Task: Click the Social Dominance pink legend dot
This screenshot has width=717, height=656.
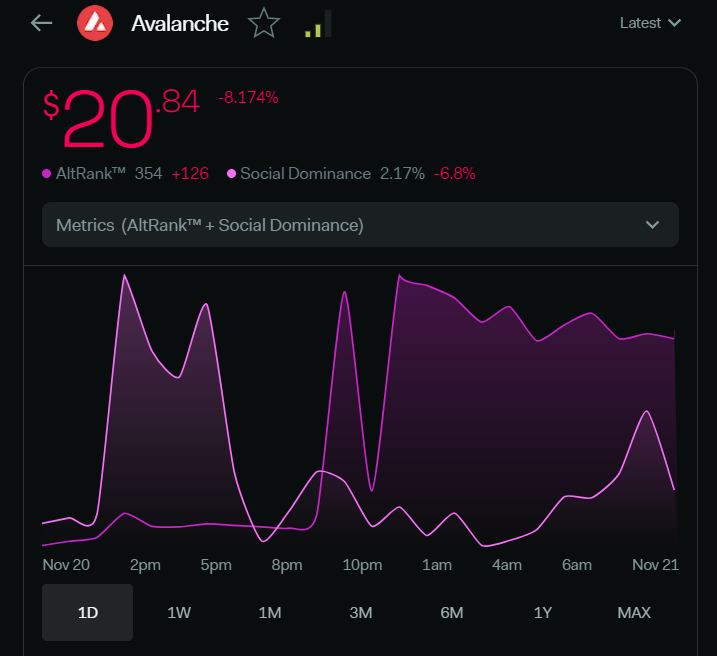Action: (x=231, y=174)
